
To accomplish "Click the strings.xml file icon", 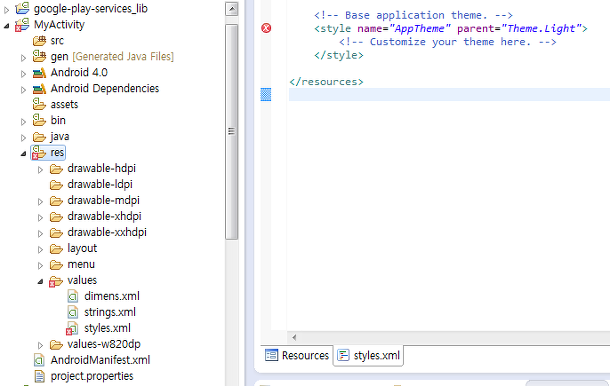I will tap(73, 312).
